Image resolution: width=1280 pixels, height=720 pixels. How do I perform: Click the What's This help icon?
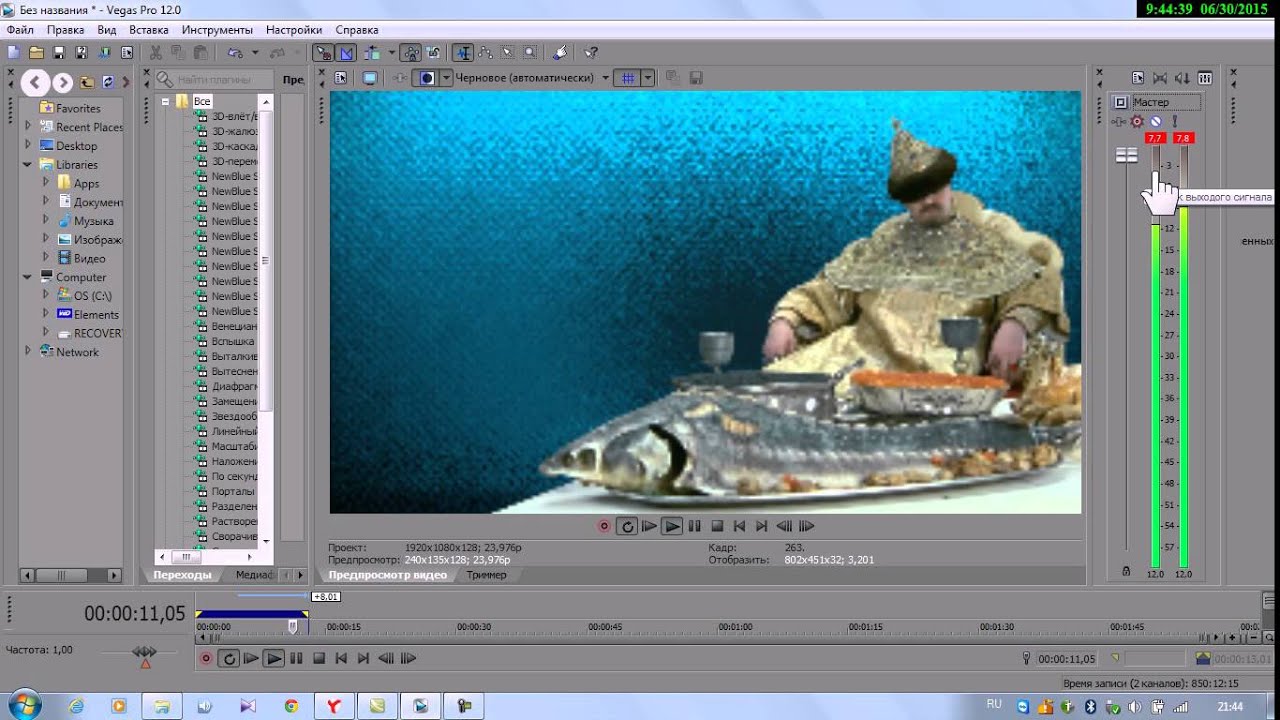point(591,52)
